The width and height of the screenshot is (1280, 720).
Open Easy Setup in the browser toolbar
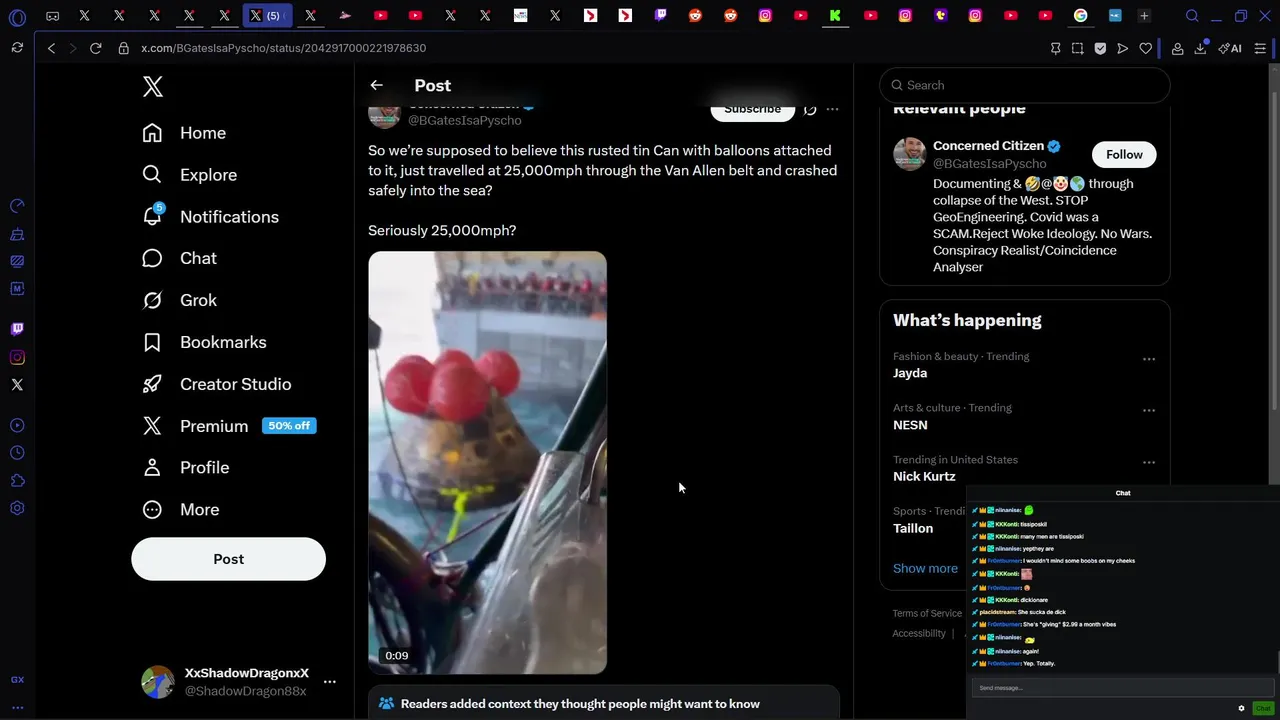coord(1260,48)
